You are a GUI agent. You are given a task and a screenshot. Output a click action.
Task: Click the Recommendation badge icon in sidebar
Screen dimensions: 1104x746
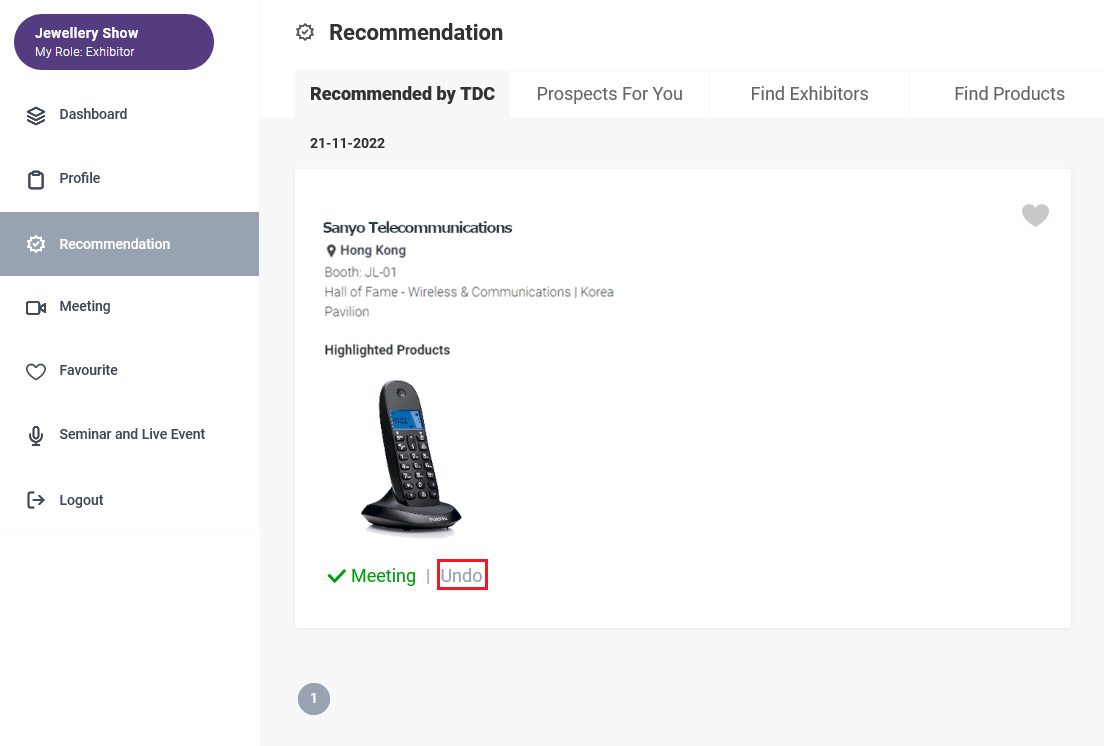(x=36, y=244)
